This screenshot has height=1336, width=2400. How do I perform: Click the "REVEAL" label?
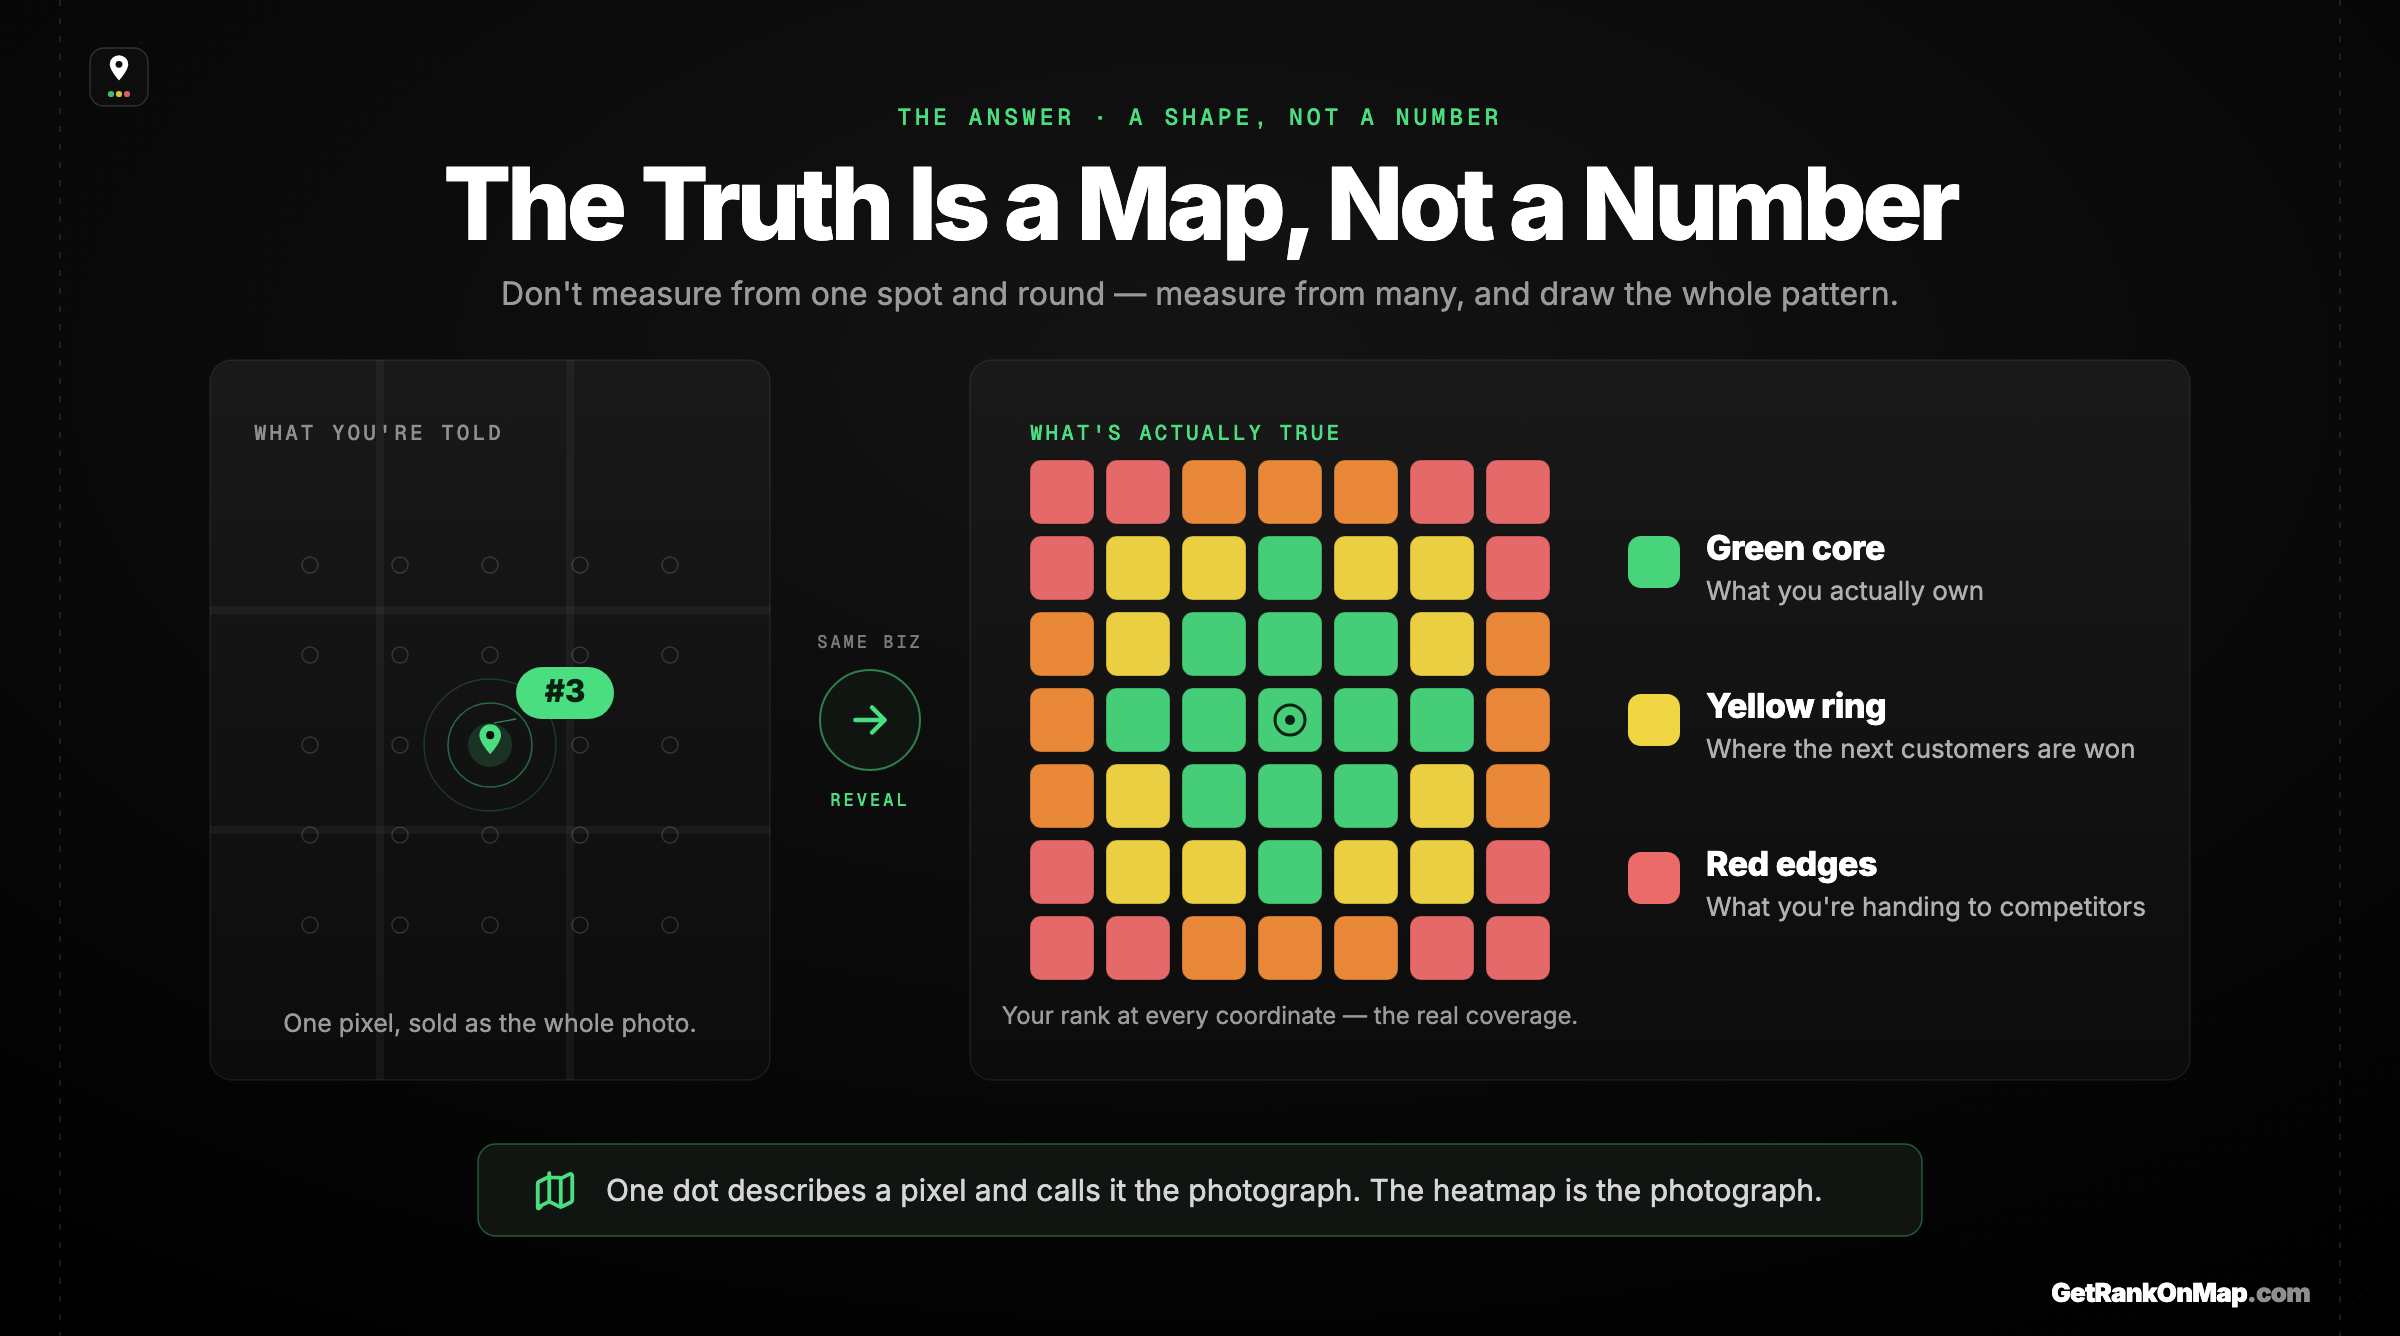pyautogui.click(x=869, y=800)
